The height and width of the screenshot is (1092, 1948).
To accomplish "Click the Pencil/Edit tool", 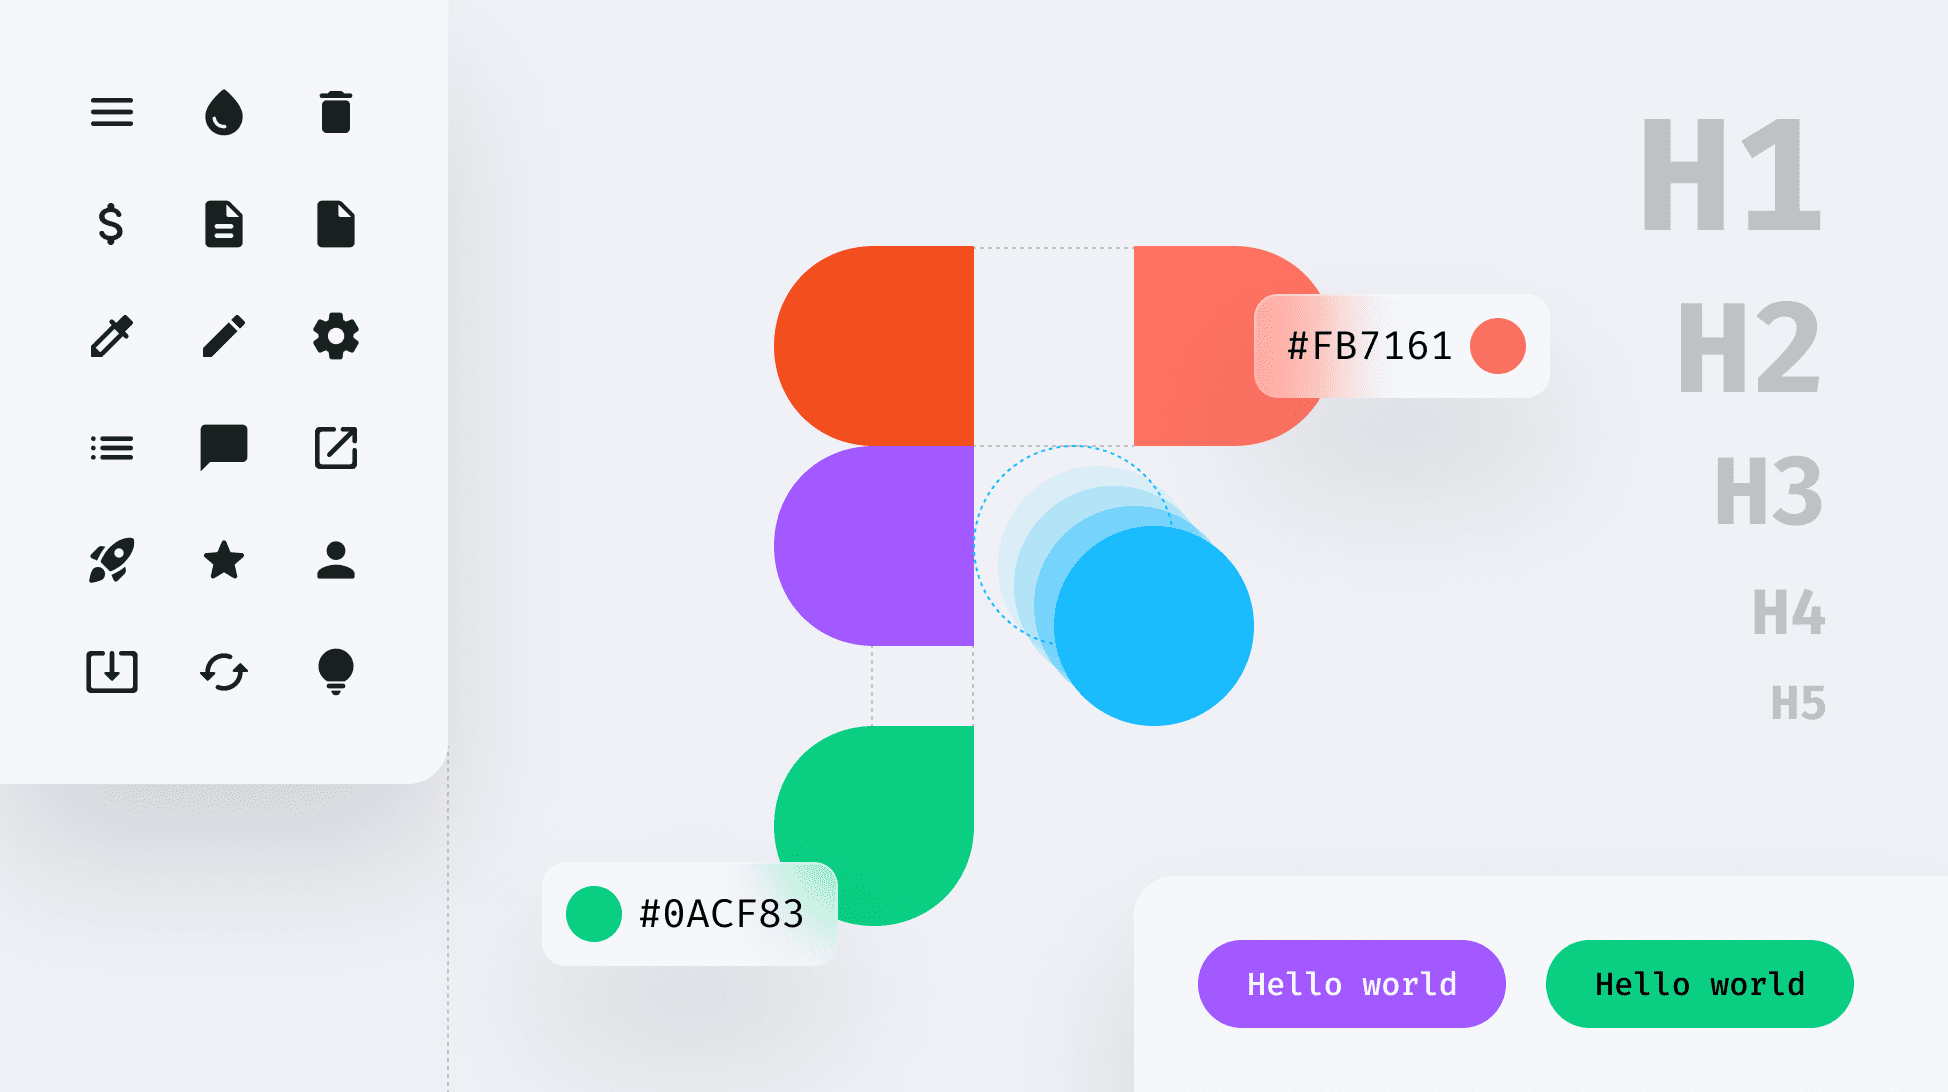I will (221, 336).
